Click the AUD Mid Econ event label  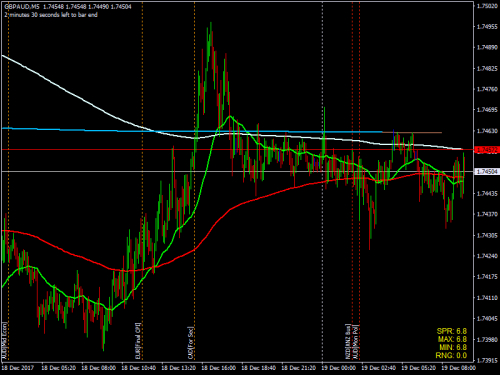point(5,341)
